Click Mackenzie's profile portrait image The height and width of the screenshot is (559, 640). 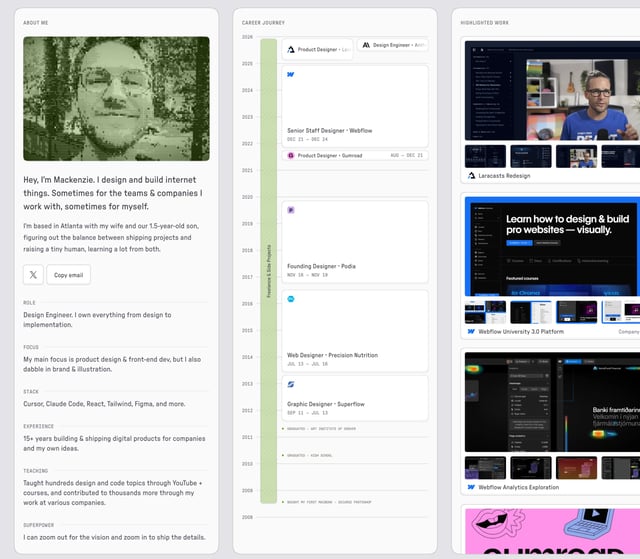(116, 99)
